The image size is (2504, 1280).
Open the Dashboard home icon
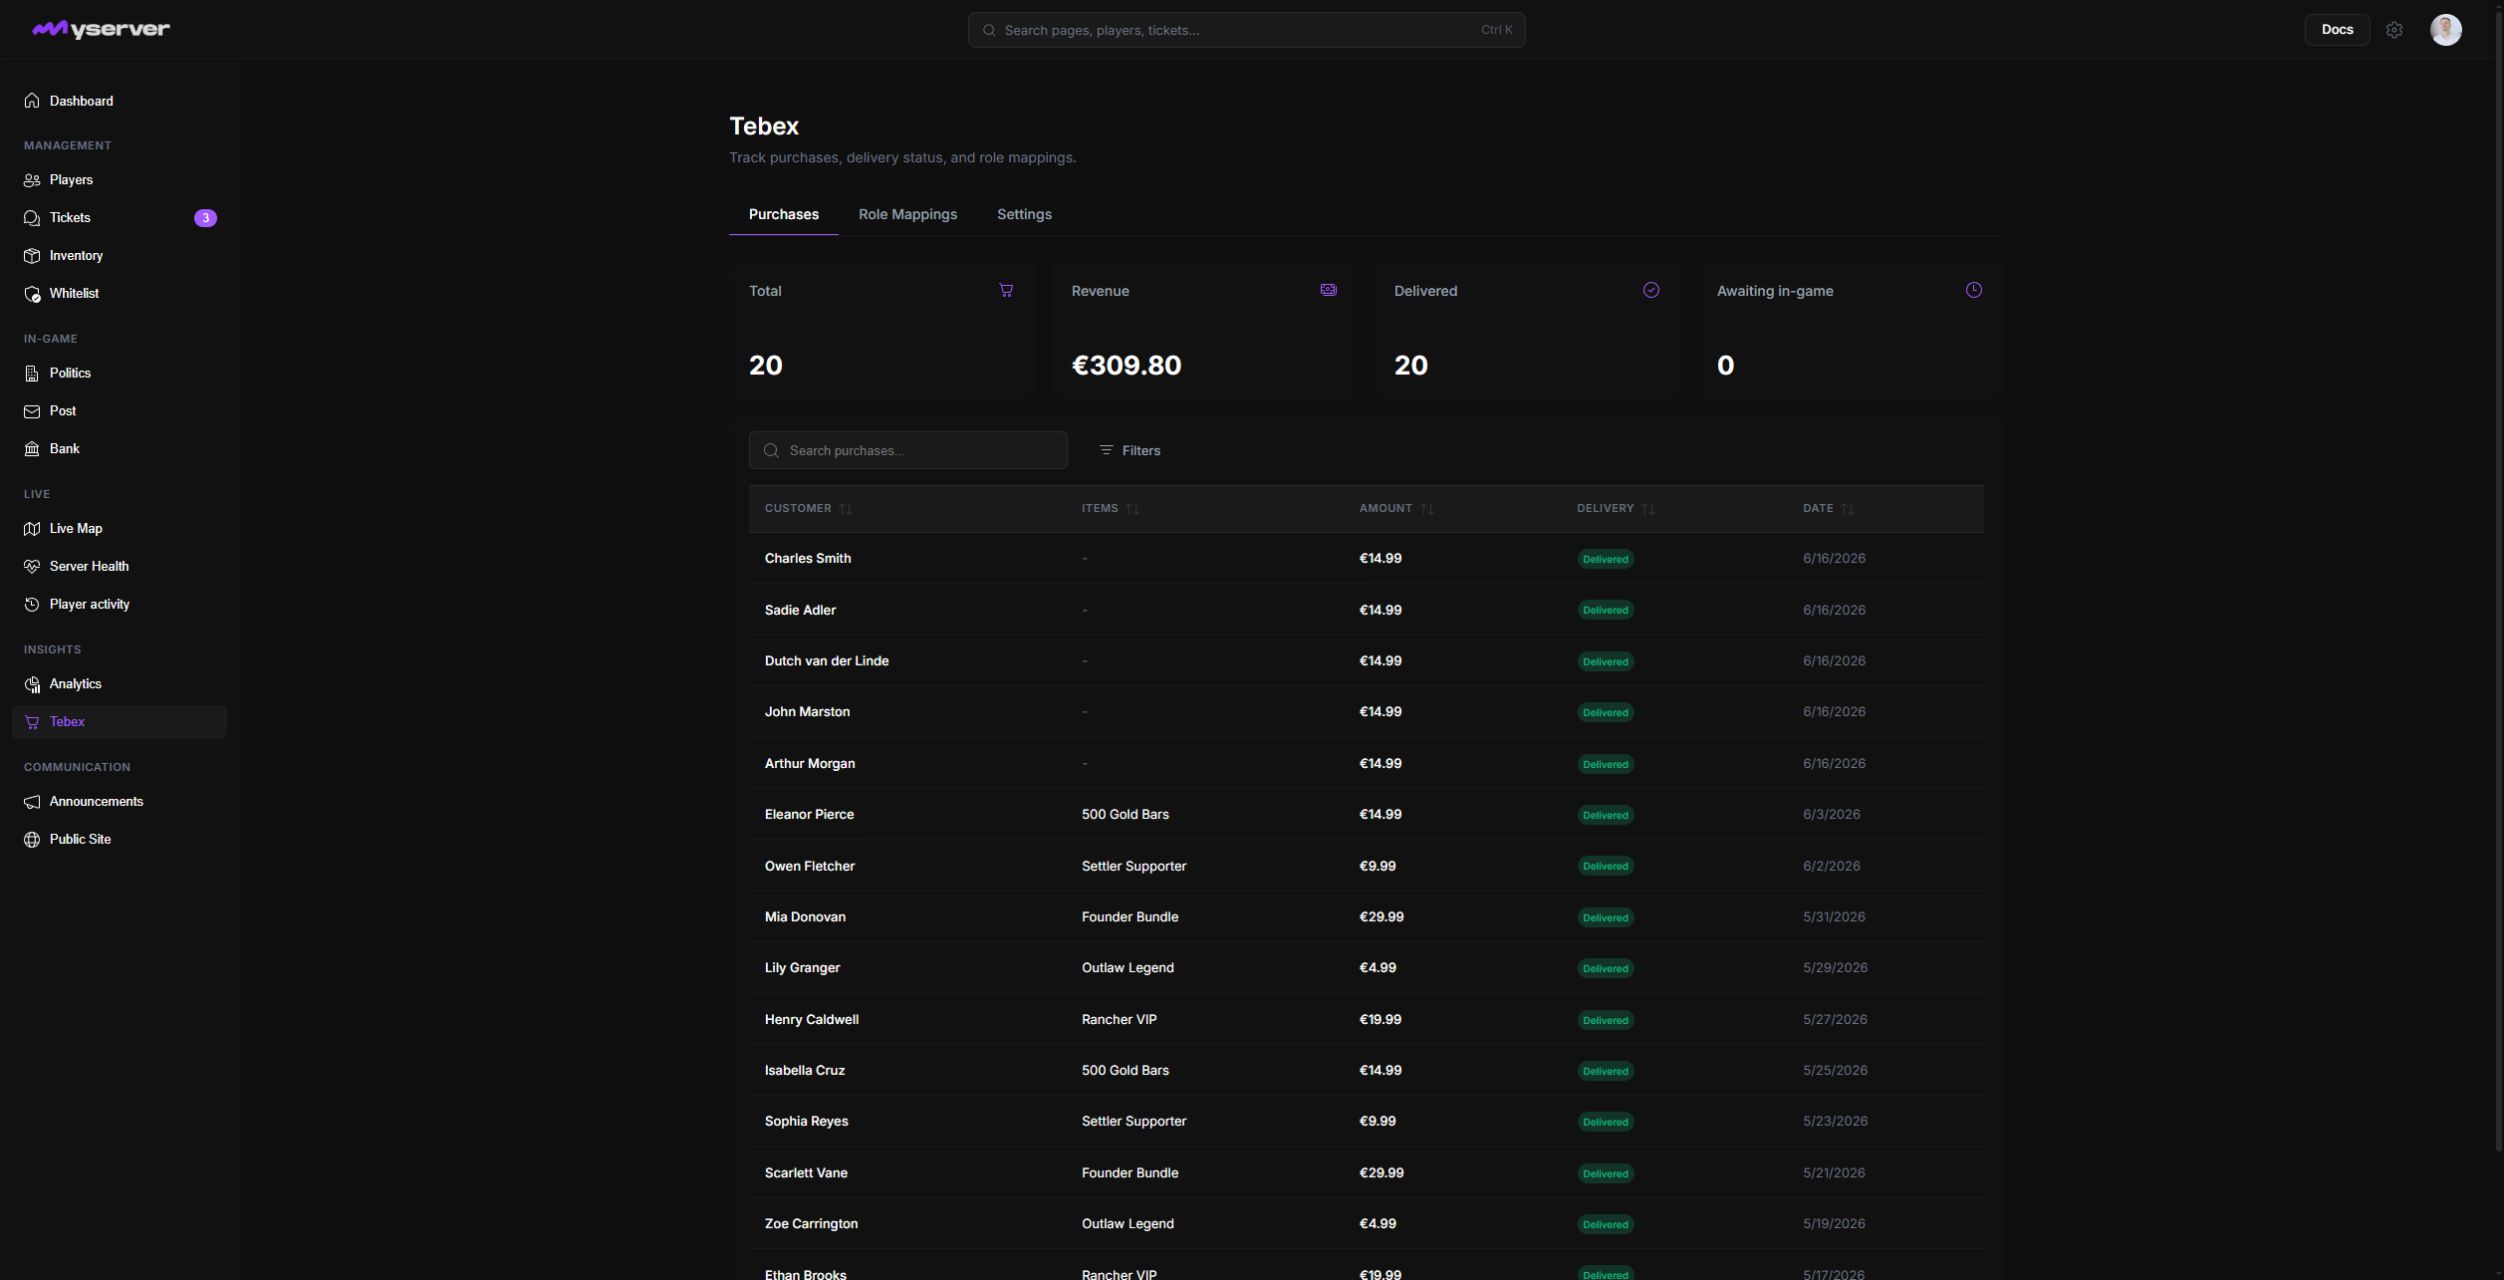click(32, 101)
